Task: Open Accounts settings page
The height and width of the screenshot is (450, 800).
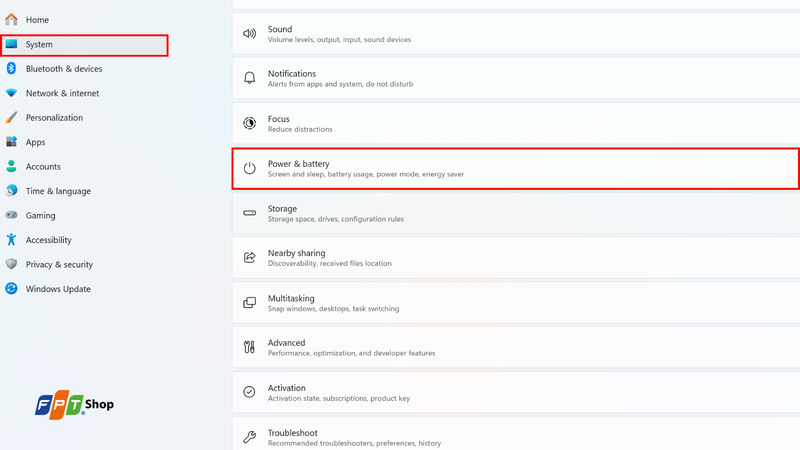Action: [x=43, y=166]
